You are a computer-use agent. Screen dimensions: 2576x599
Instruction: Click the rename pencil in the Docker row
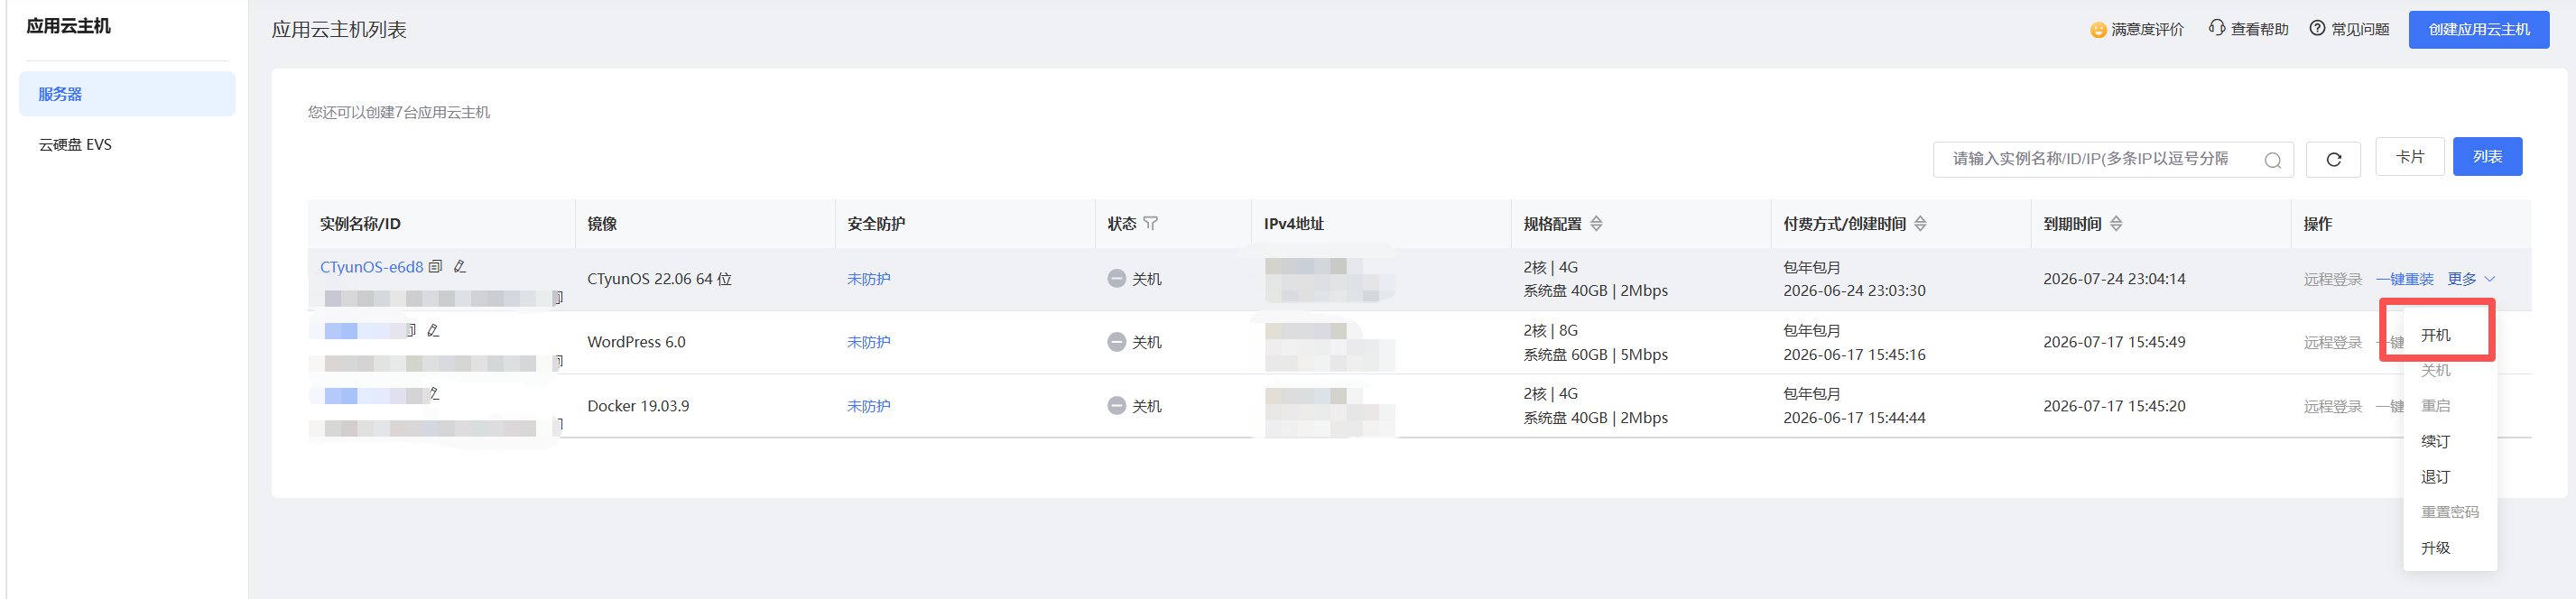click(434, 394)
